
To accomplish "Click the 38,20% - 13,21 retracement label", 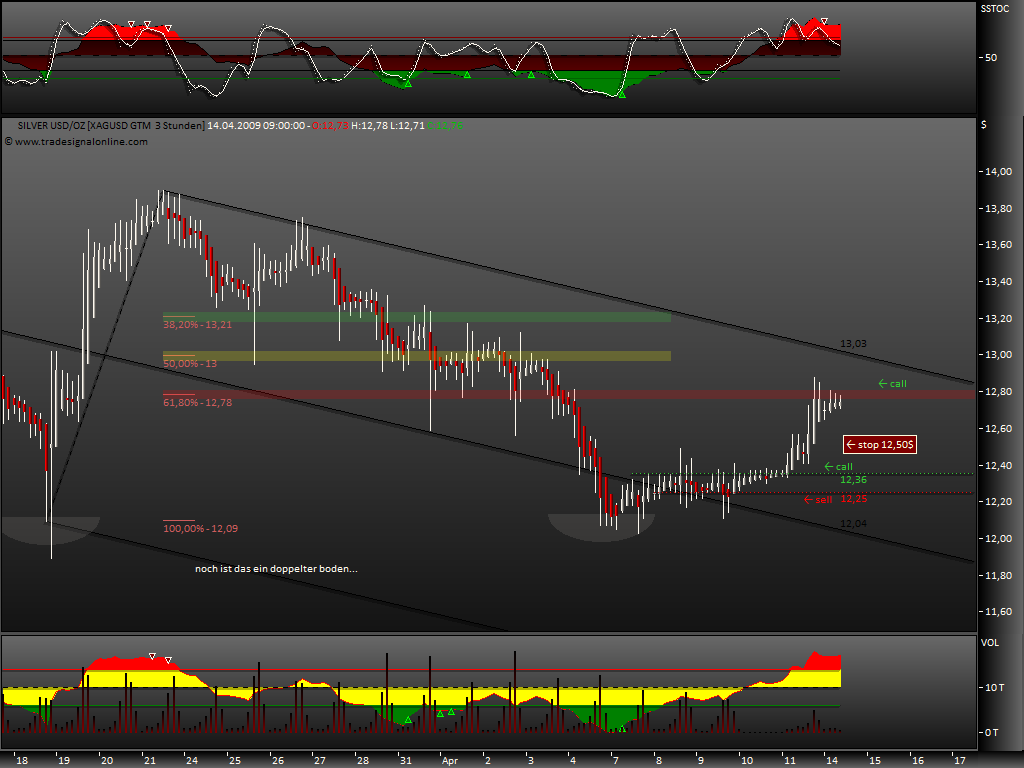I will pyautogui.click(x=197, y=325).
